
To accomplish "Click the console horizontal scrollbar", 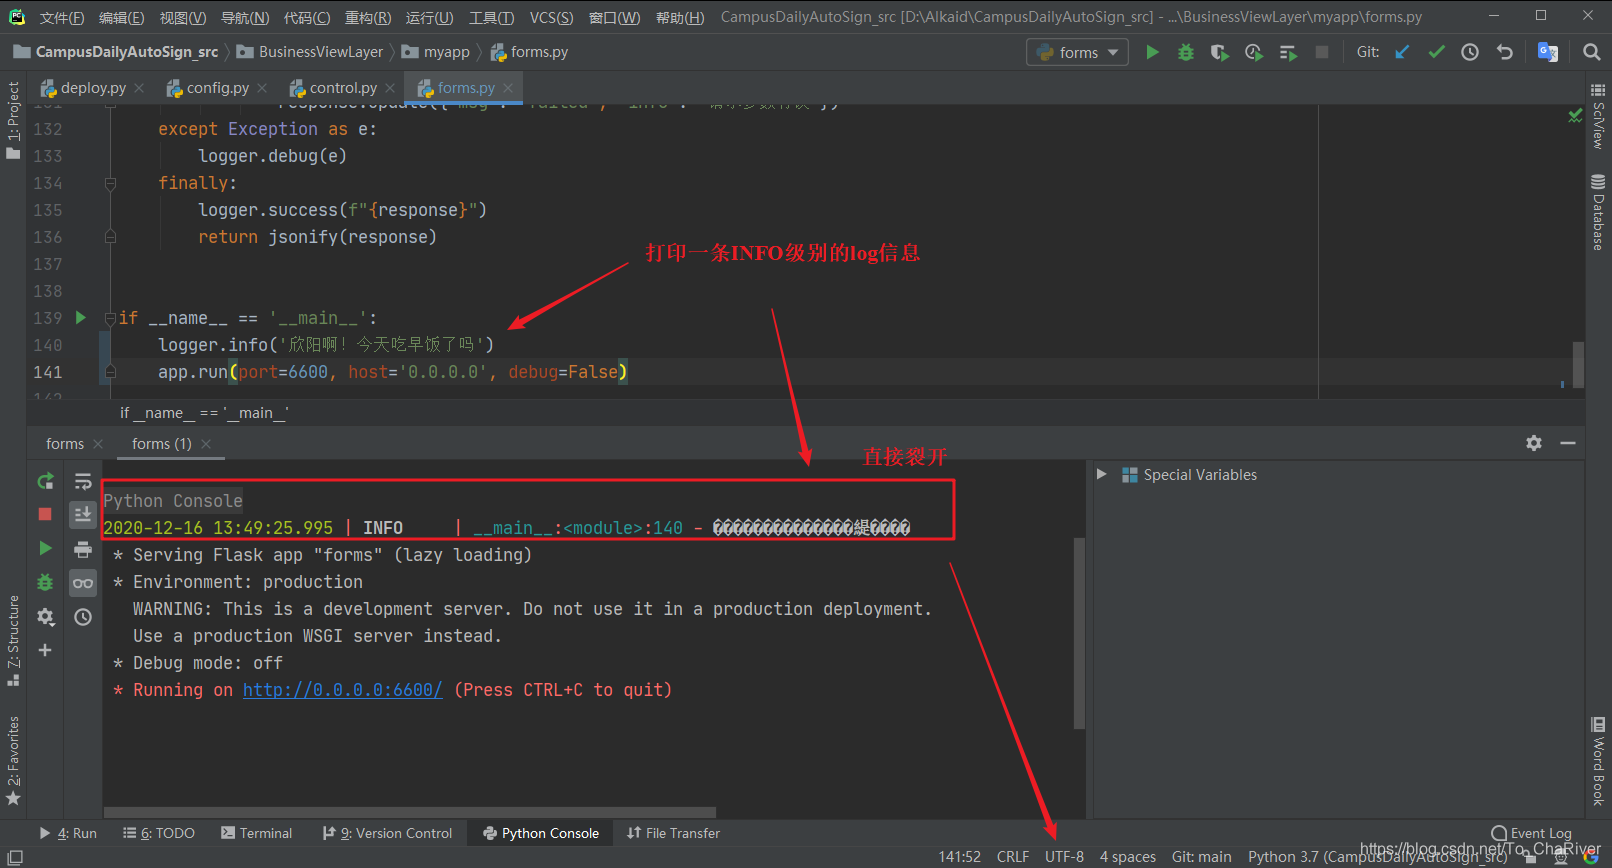I will [410, 812].
